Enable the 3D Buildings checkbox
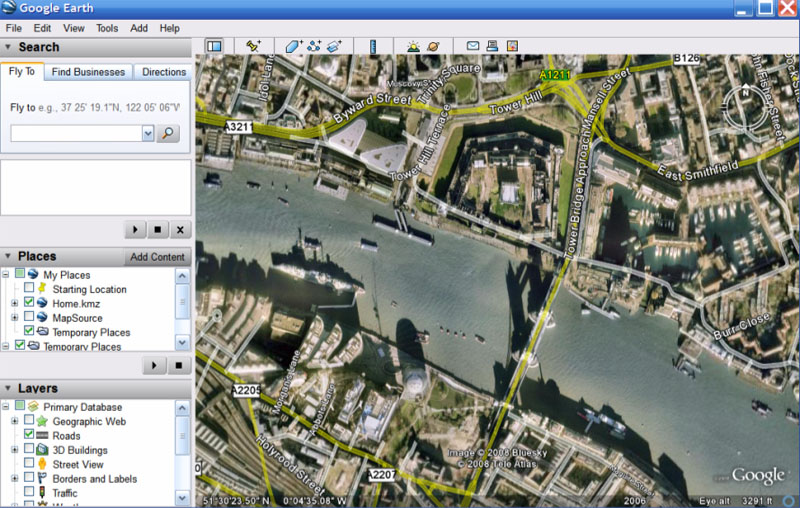 pos(29,448)
